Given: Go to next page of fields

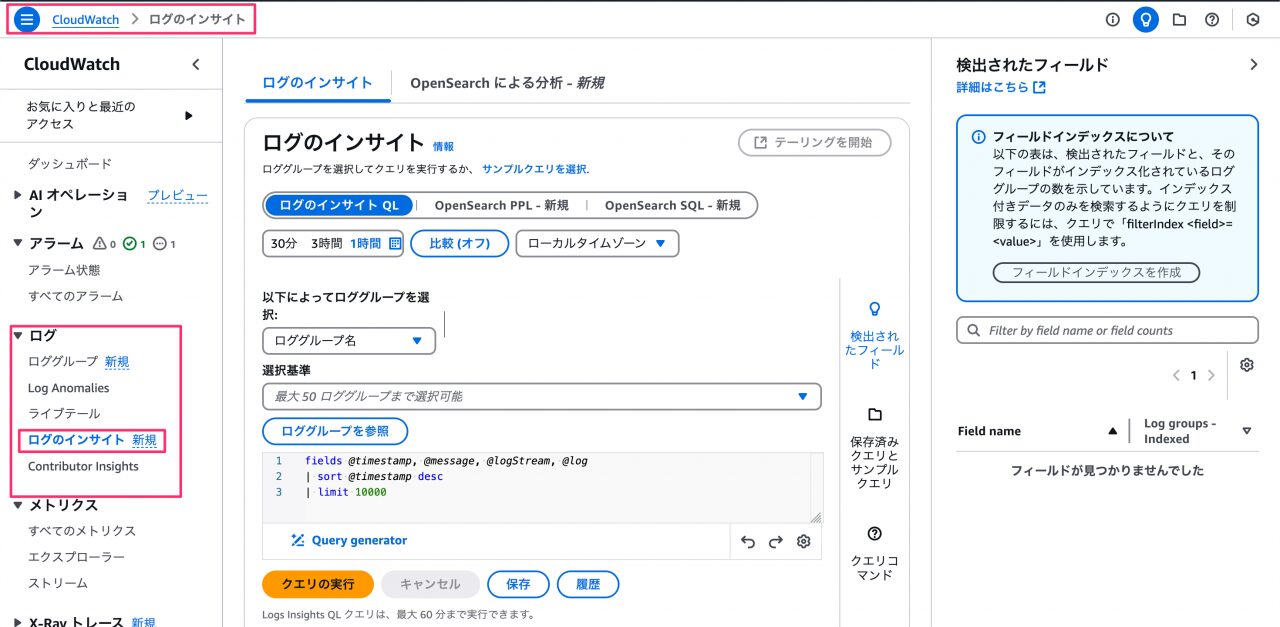Looking at the screenshot, I should [1211, 376].
